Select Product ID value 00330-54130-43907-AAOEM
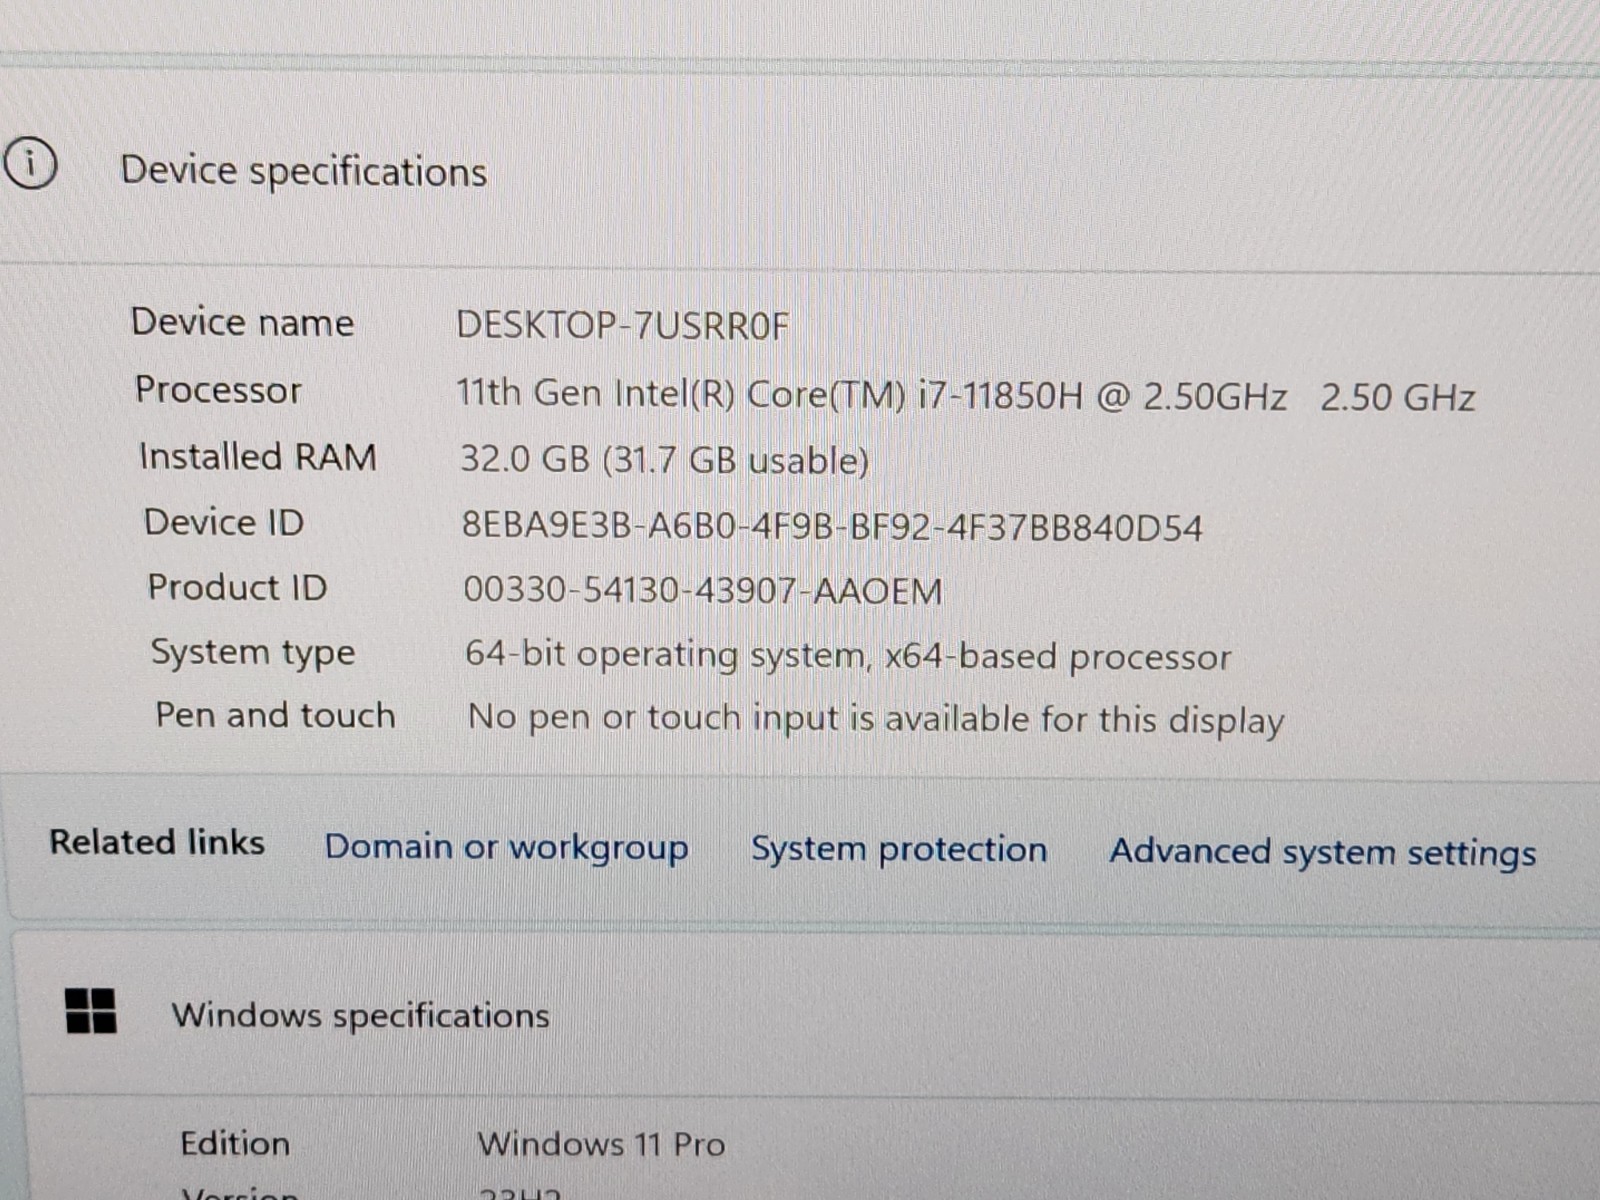Image resolution: width=1600 pixels, height=1200 pixels. (703, 591)
